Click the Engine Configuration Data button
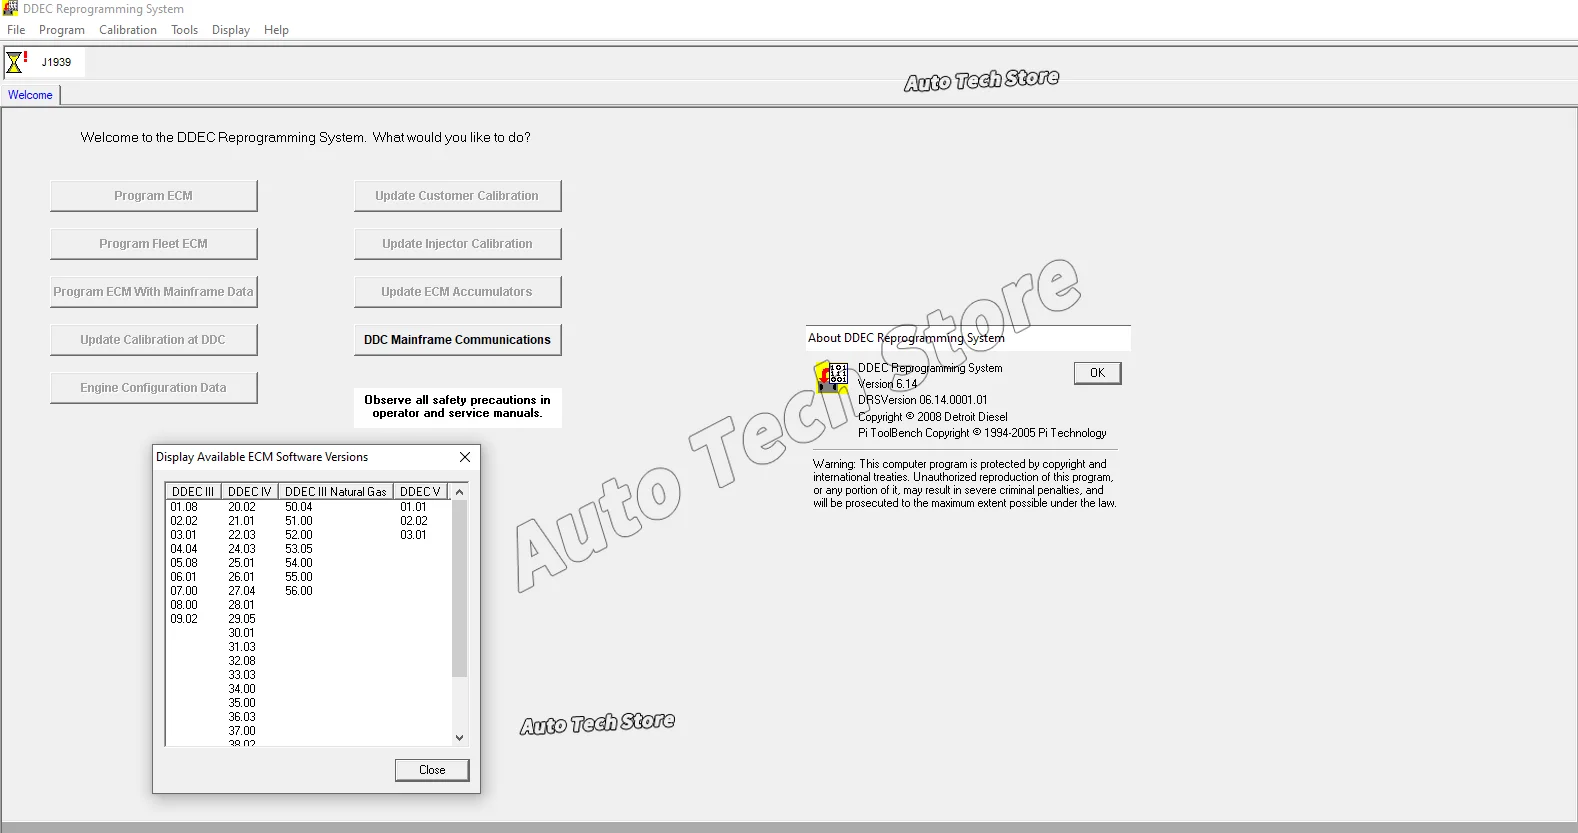Screen dimensions: 1578x833 (x=153, y=388)
